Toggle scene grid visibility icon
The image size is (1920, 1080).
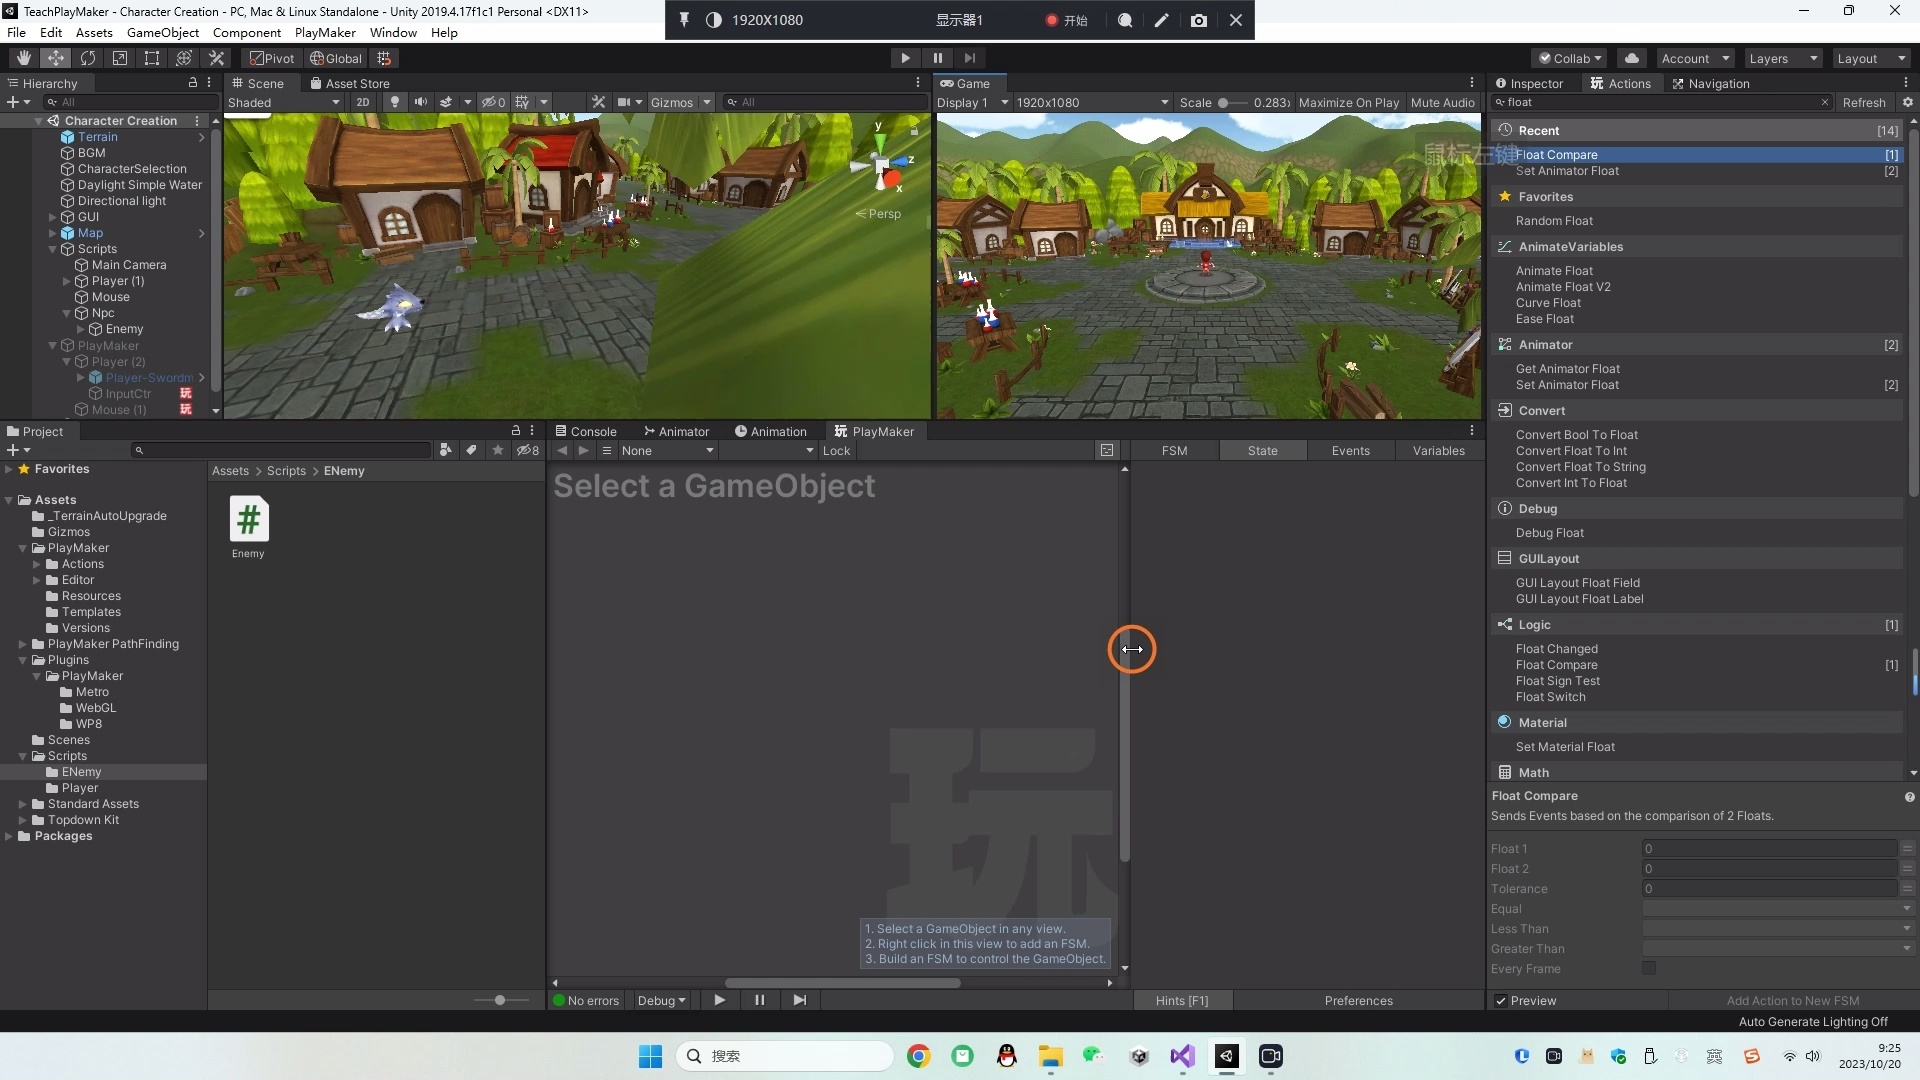click(522, 102)
